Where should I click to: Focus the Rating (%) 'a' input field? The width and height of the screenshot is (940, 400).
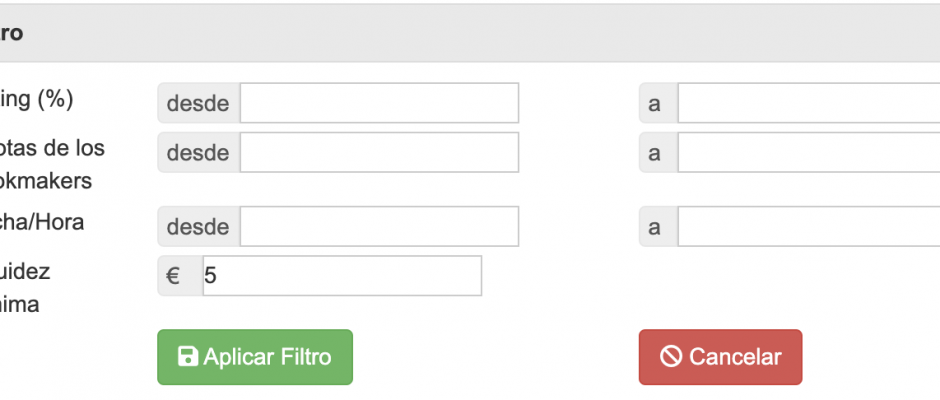pyautogui.click(x=809, y=103)
